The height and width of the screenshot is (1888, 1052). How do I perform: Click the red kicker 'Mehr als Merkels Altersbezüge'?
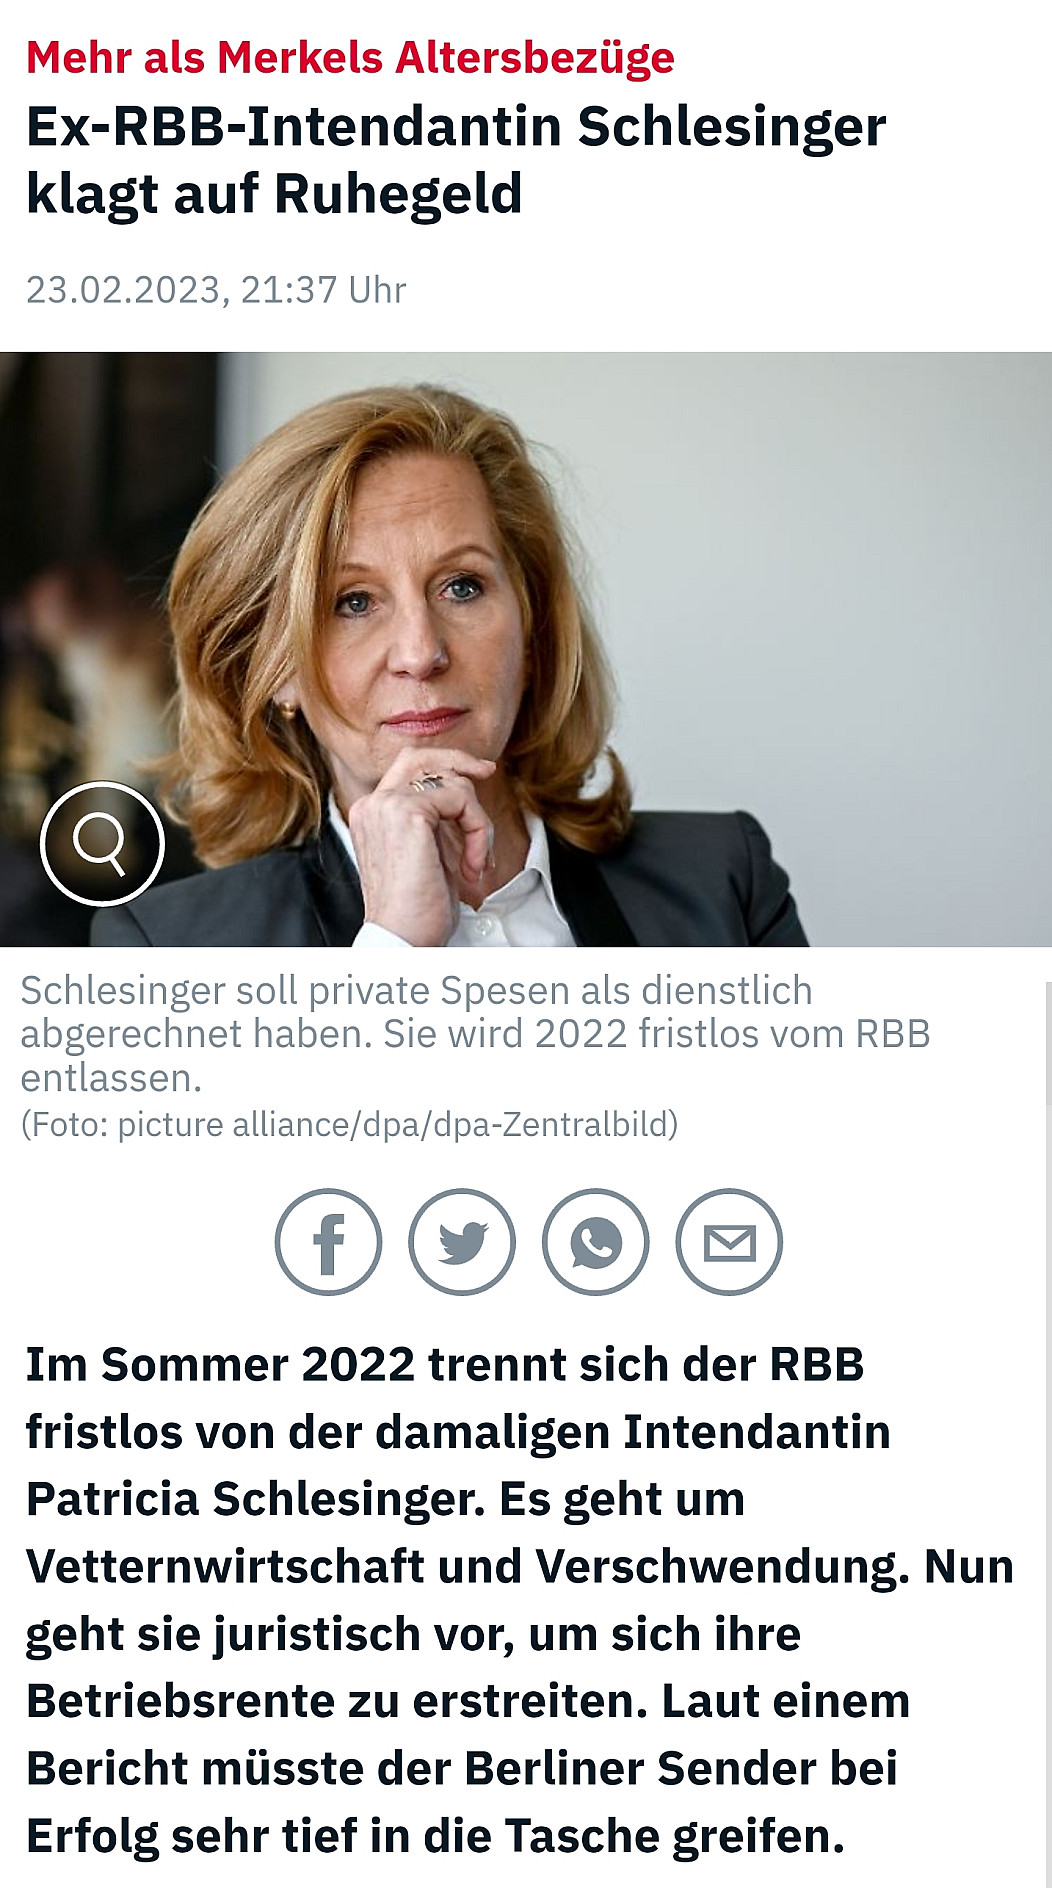point(350,57)
